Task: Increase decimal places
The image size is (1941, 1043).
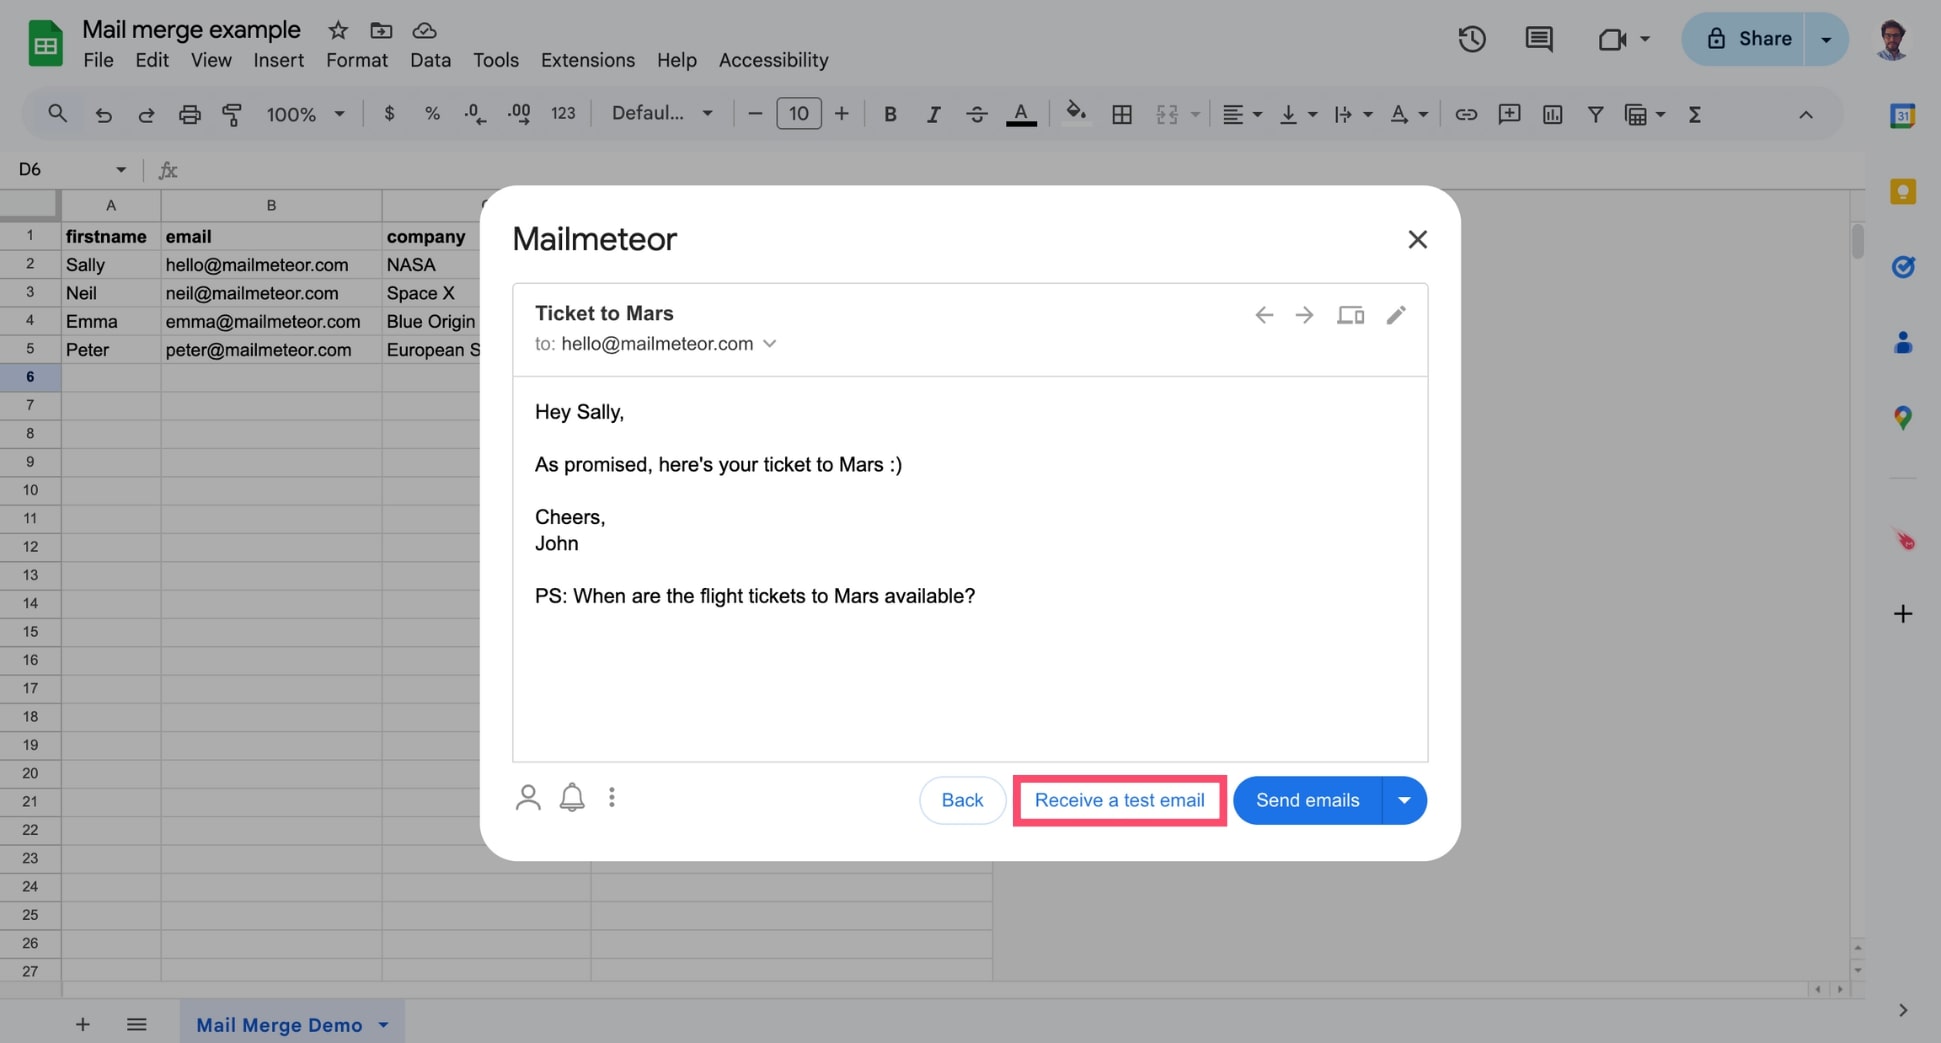Action: coord(519,114)
